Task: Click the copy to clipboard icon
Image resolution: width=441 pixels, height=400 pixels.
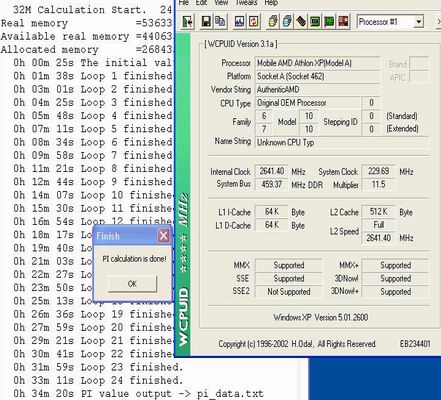Action: pyautogui.click(x=220, y=22)
